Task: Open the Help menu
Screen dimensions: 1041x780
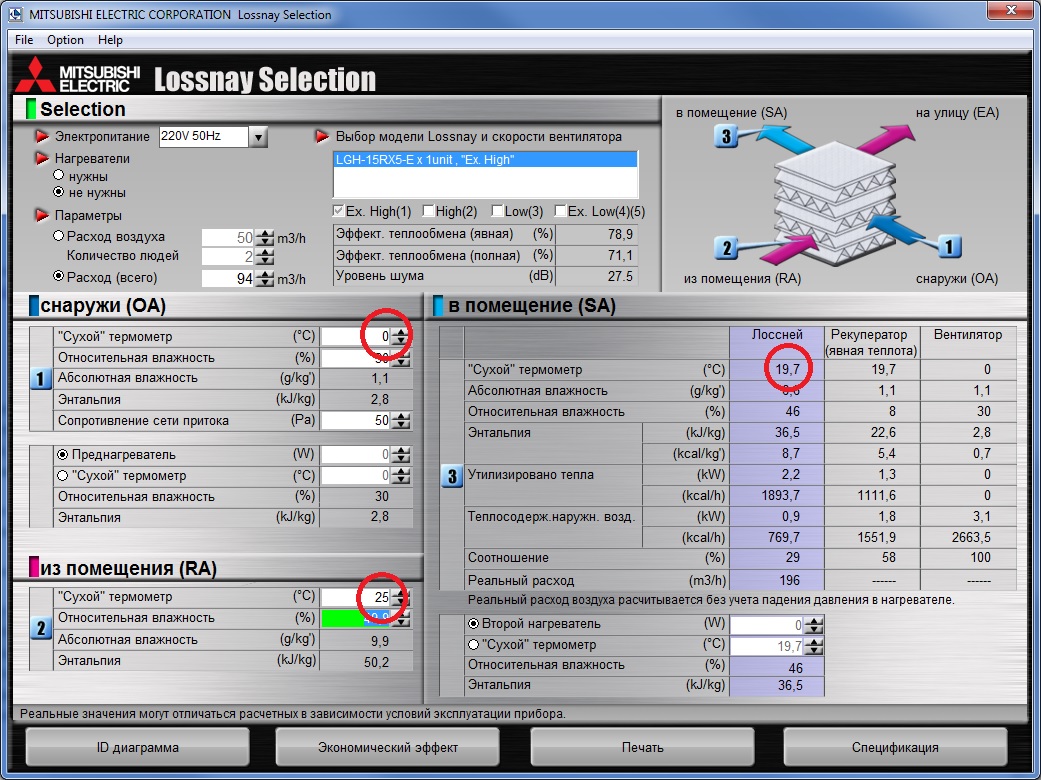Action: tap(110, 40)
